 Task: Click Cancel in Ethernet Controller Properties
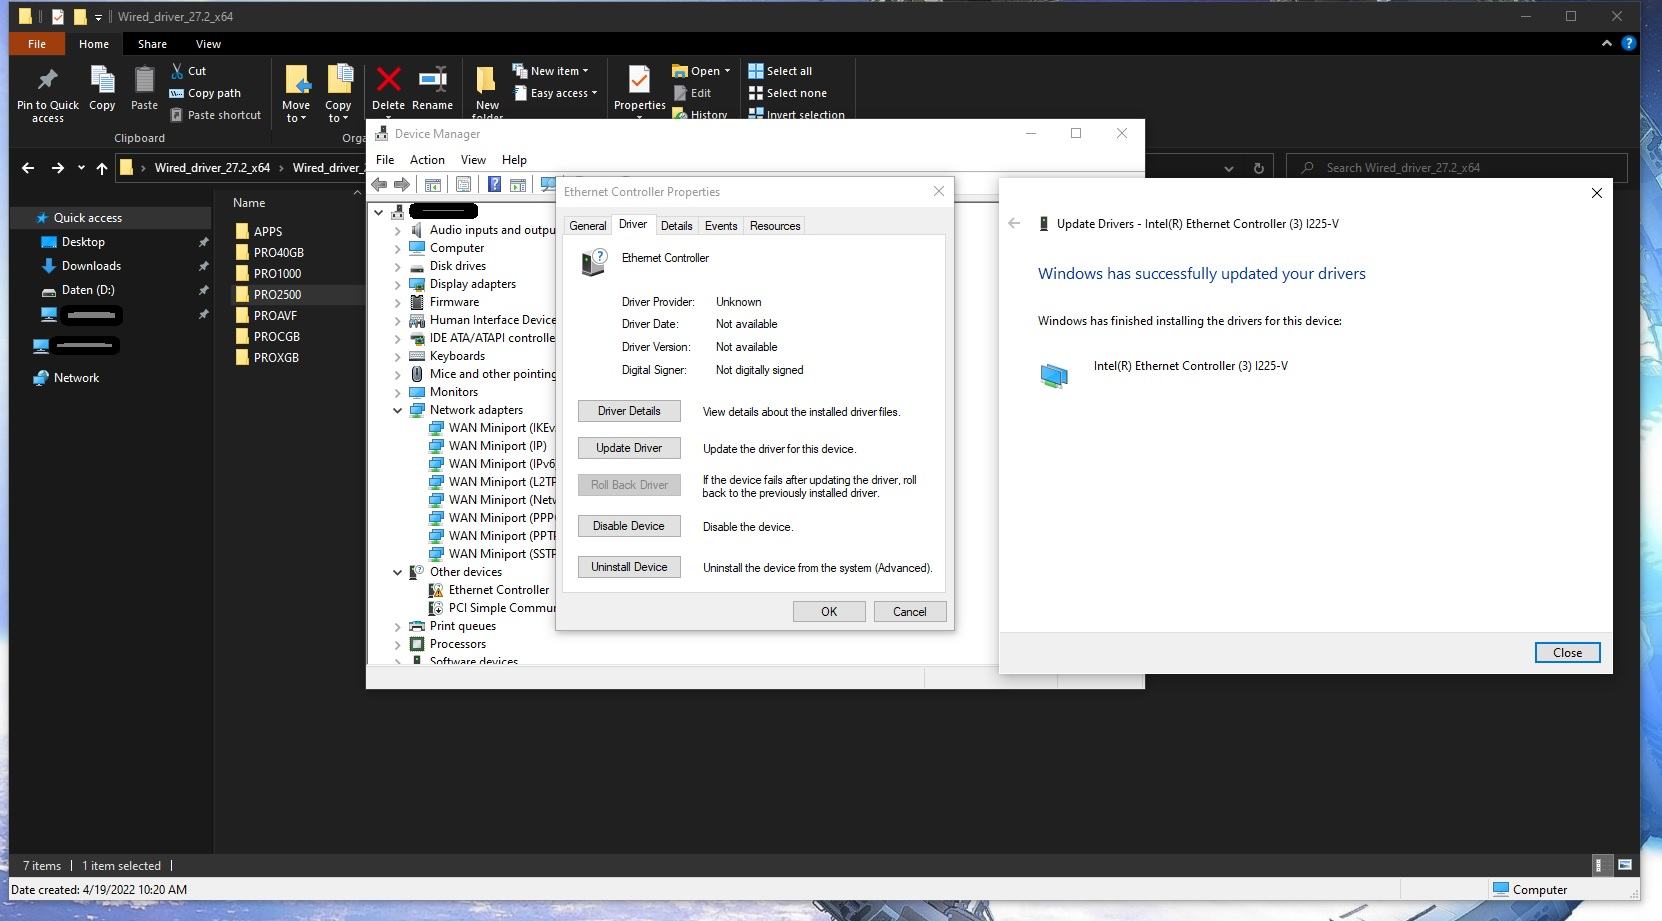point(910,612)
